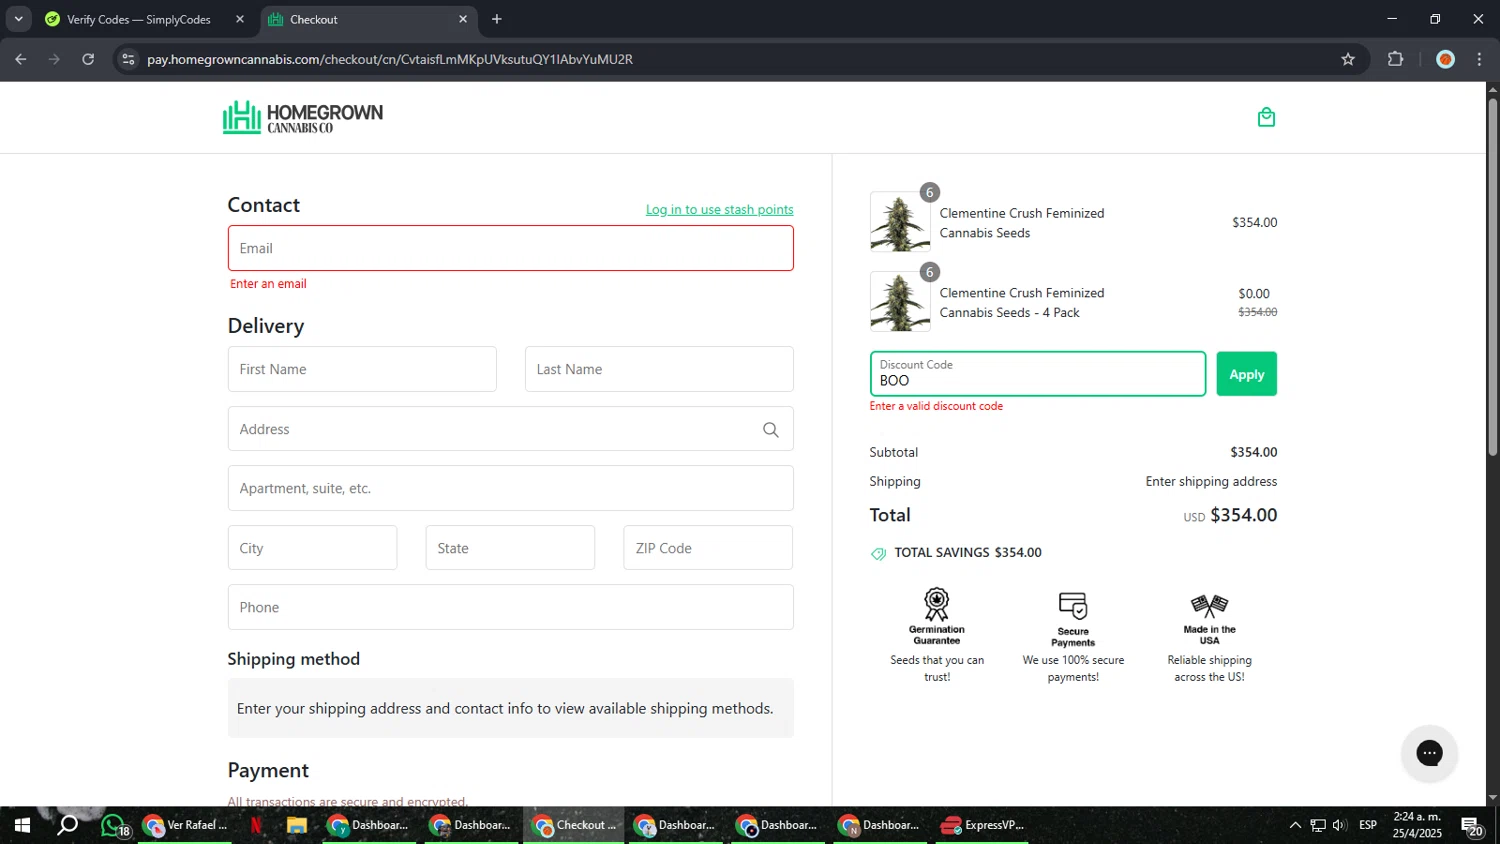This screenshot has width=1500, height=844.
Task: Click the Homegrown Cannabis Co logo
Action: [x=303, y=117]
